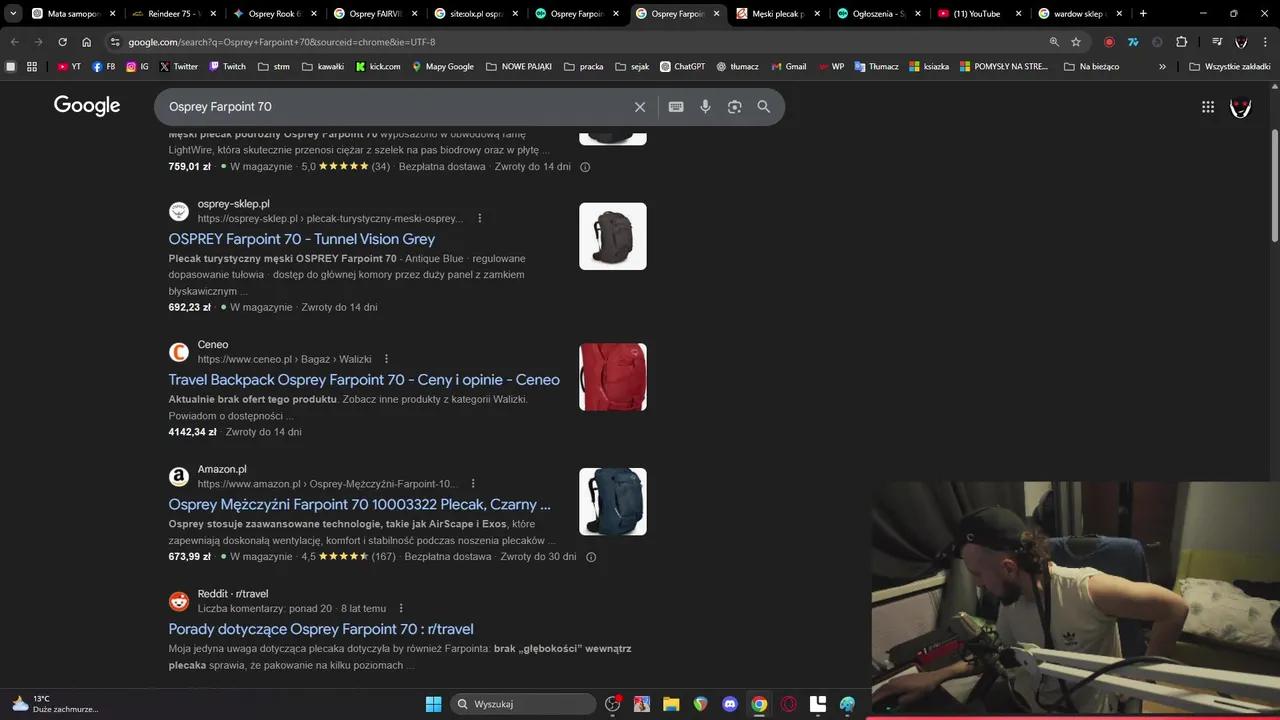The image size is (1280, 720).
Task: Open 'Porady dotyczące Osprey Farpoint 70' Reddit link
Action: click(x=321, y=629)
